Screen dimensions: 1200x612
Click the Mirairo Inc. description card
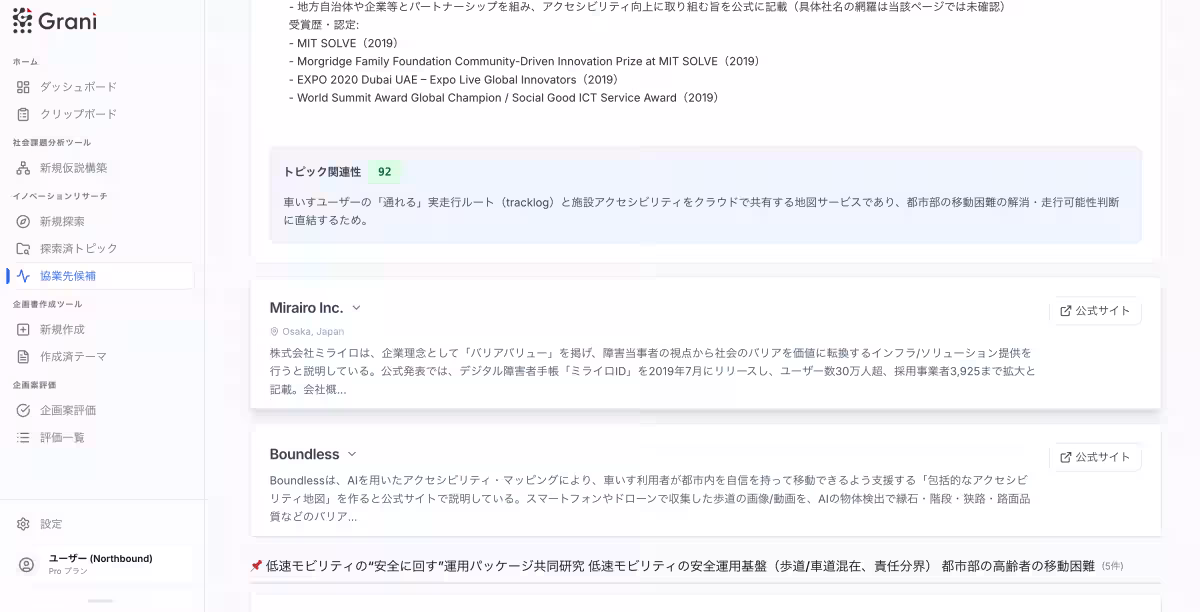[650, 371]
